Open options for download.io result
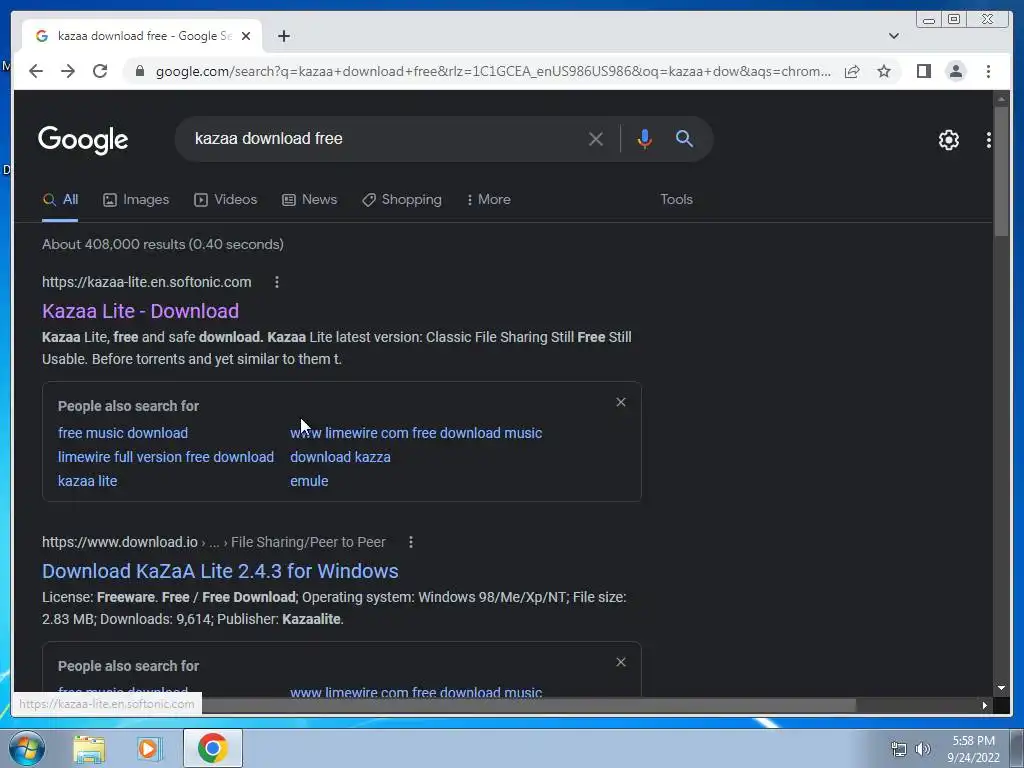Image resolution: width=1024 pixels, height=768 pixels. click(x=411, y=542)
